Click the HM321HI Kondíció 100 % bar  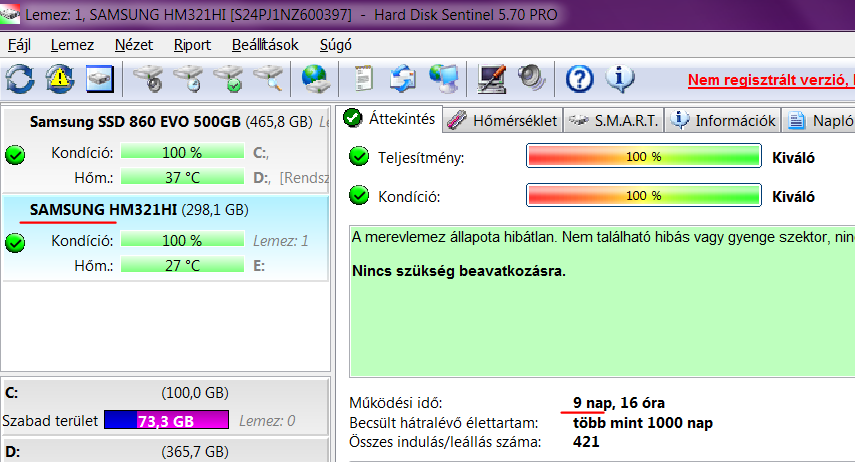tap(182, 240)
